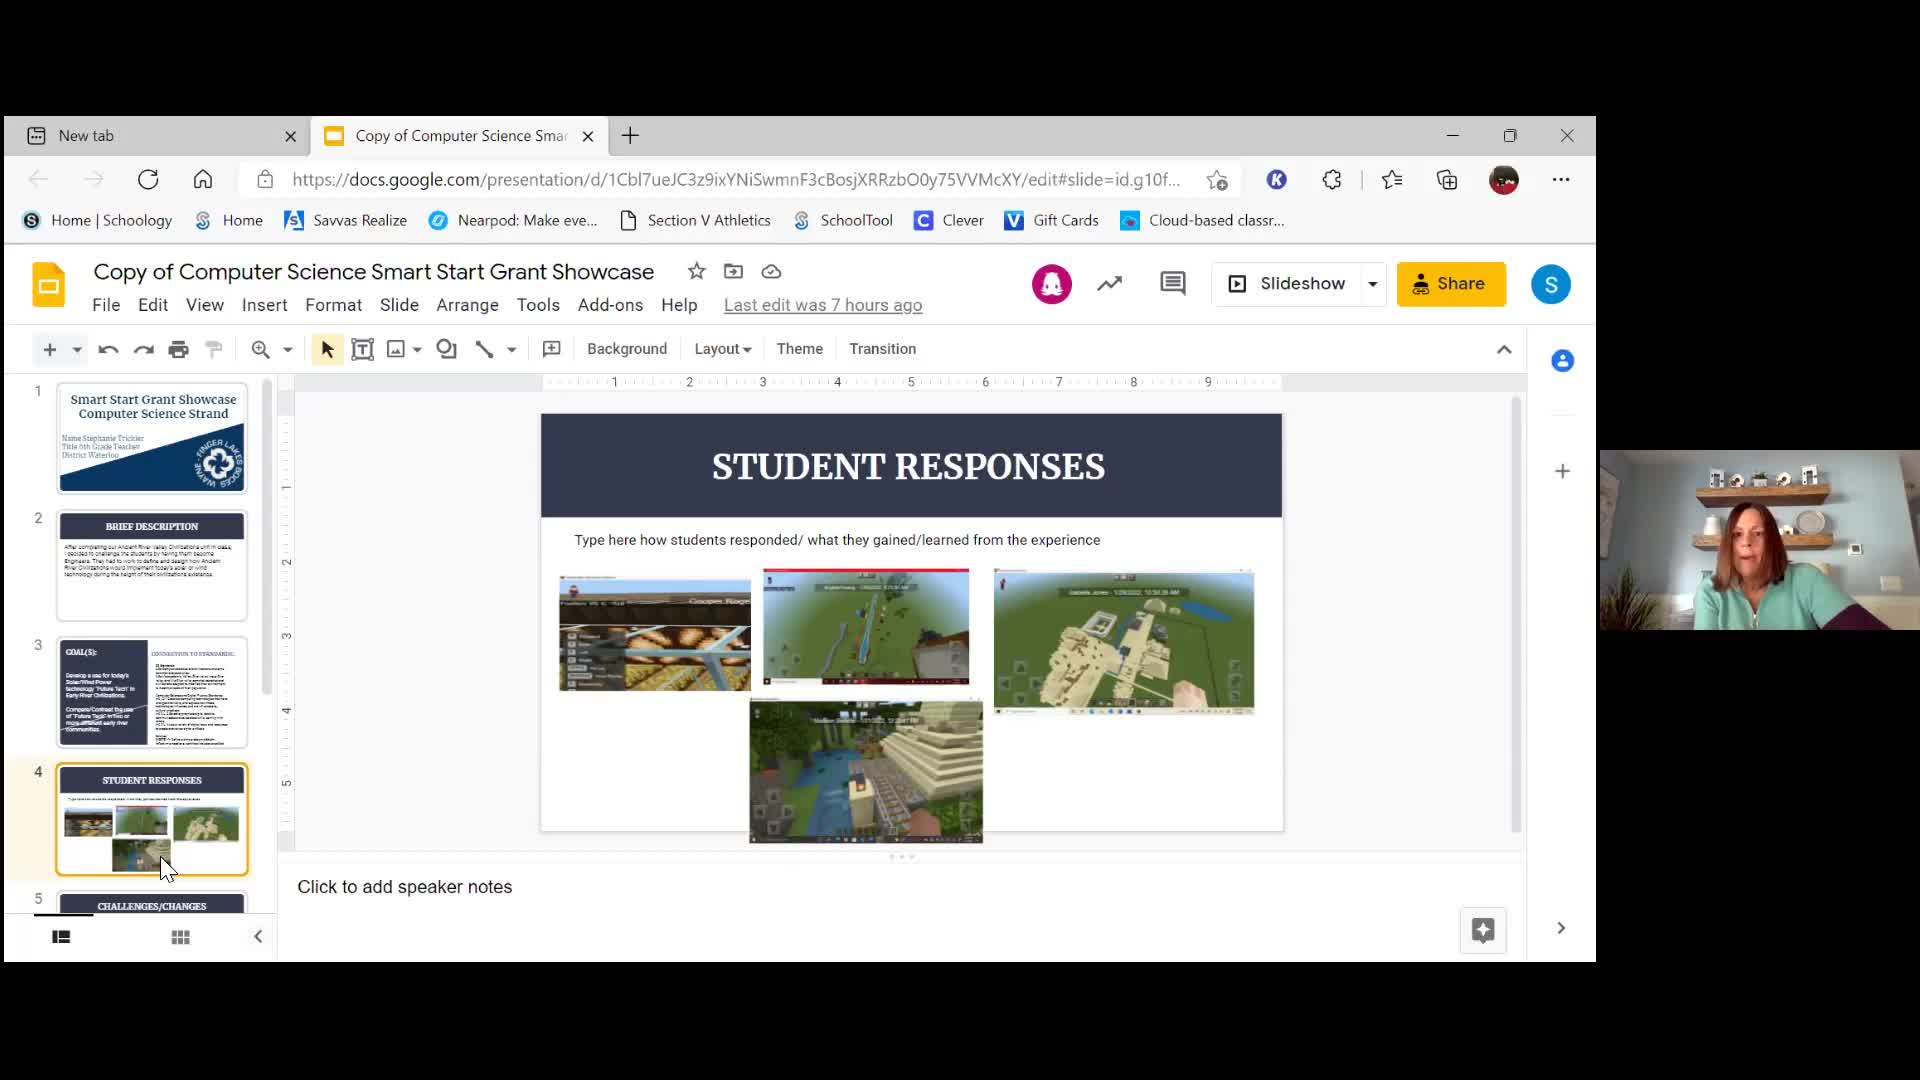This screenshot has width=1920, height=1080.
Task: Open the comment history icon
Action: 1172,284
